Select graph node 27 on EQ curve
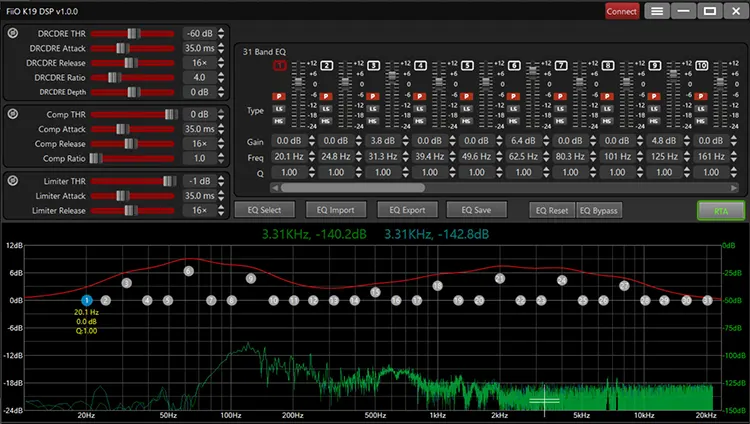 coord(624,286)
